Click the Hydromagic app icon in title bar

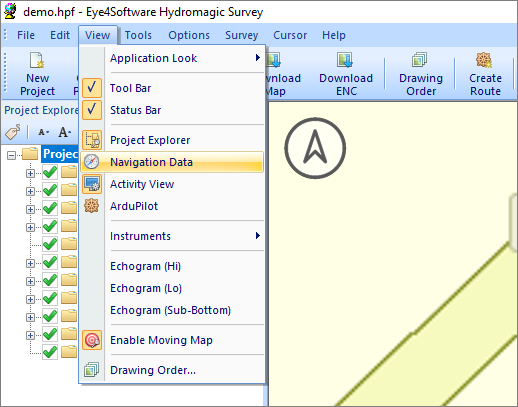(x=10, y=11)
